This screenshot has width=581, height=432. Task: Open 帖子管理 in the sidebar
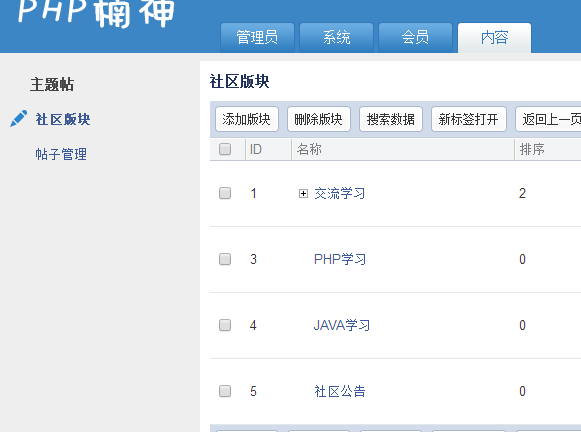(x=61, y=154)
